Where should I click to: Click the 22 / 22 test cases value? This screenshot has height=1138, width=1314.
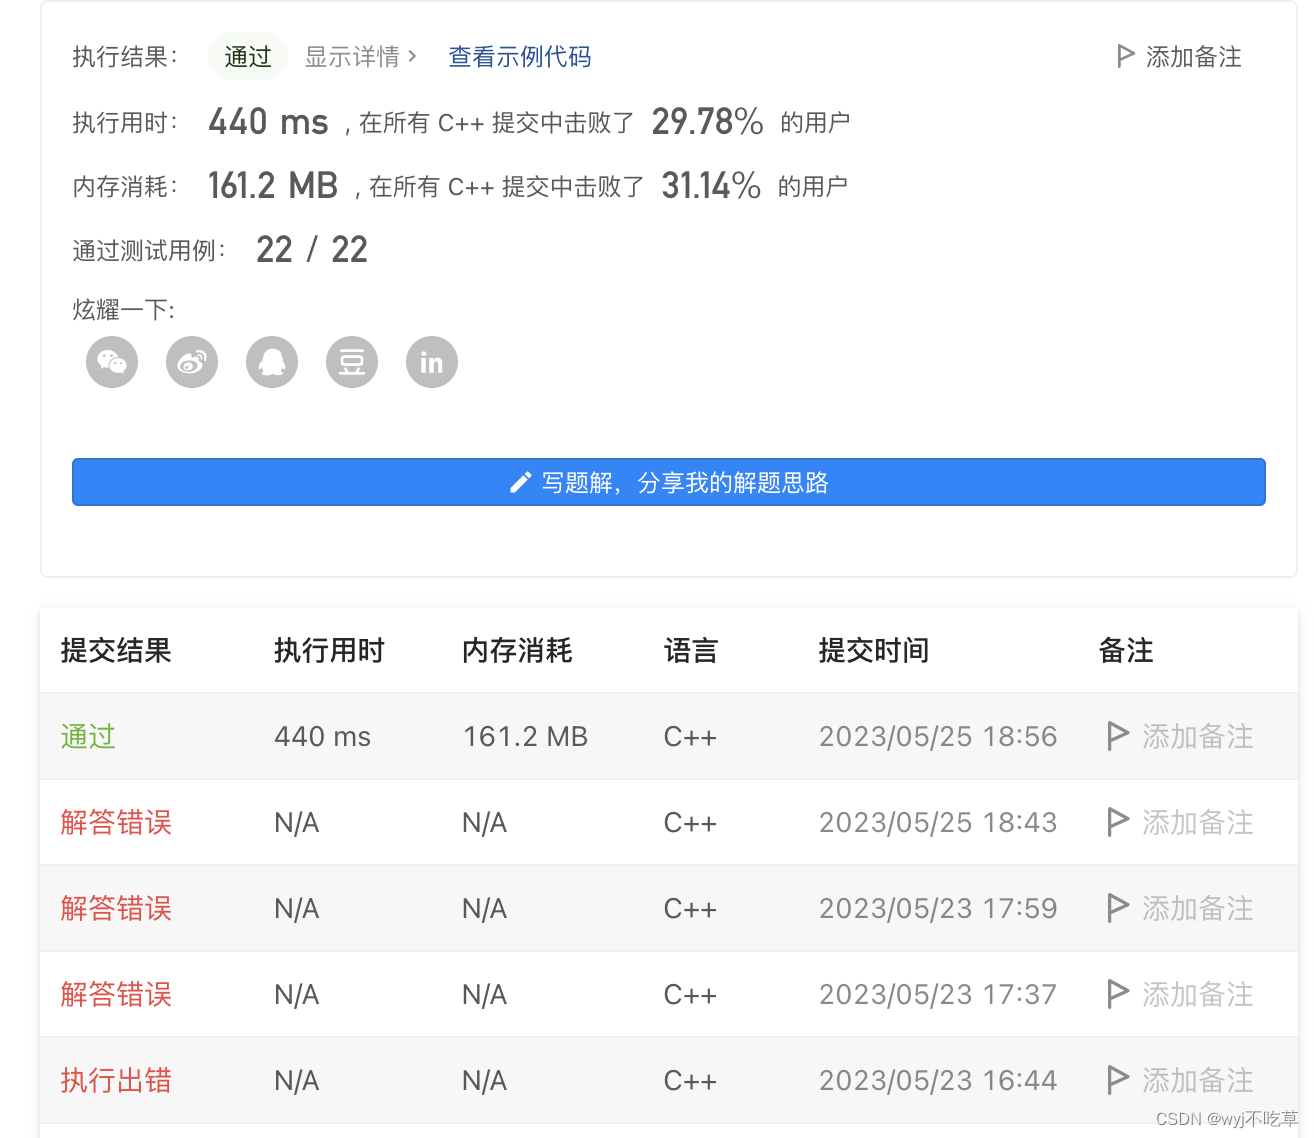[312, 250]
